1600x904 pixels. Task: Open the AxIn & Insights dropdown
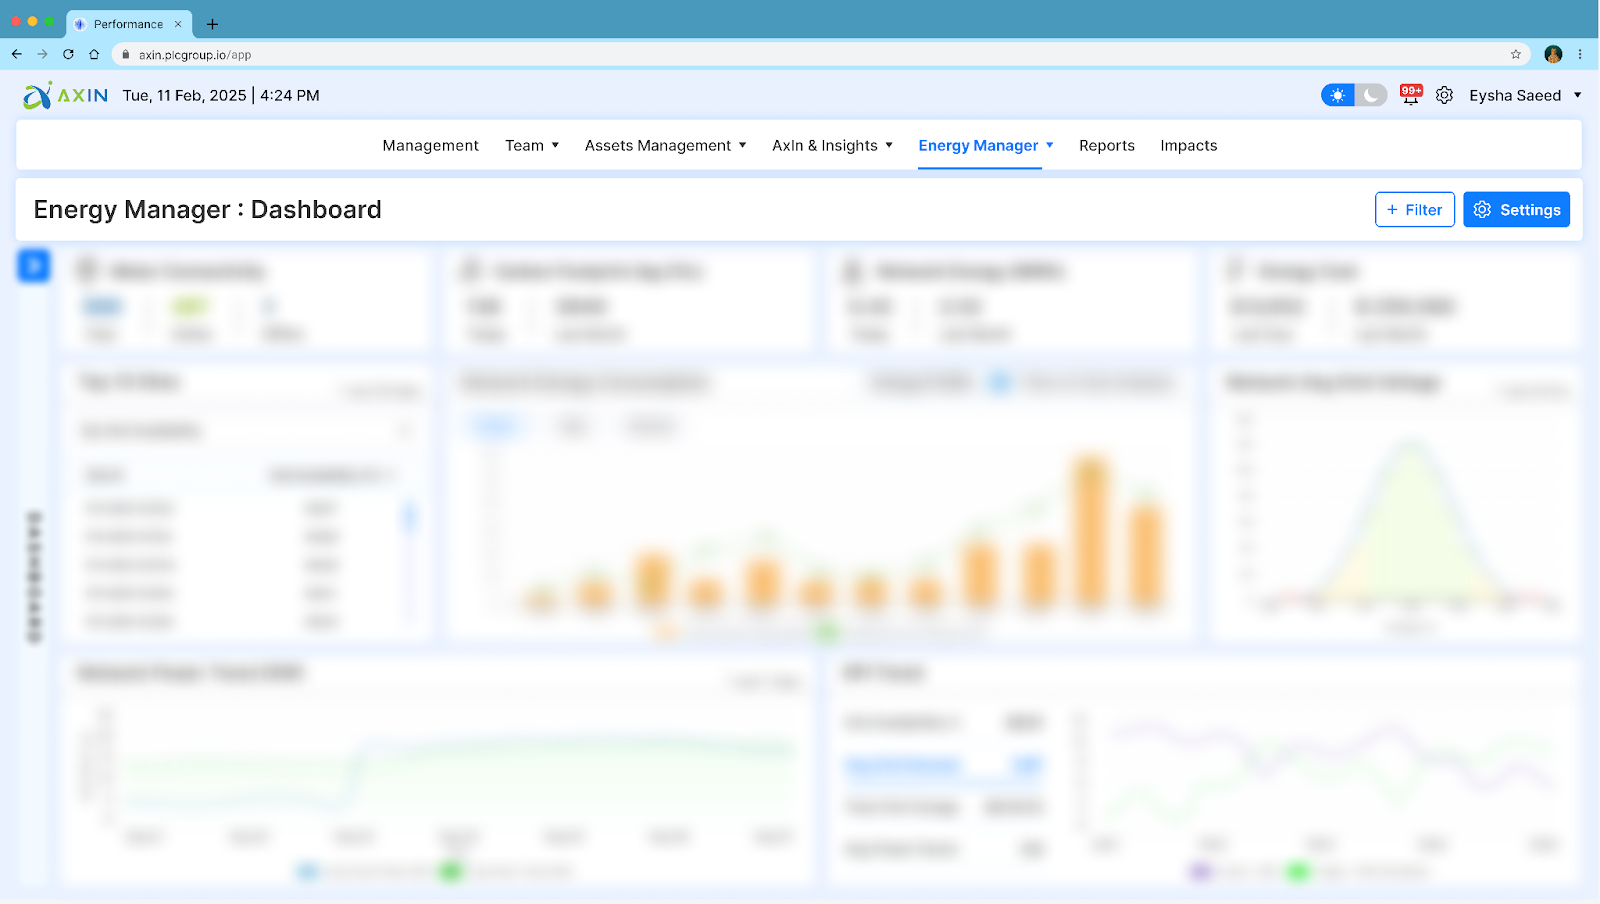click(x=832, y=146)
